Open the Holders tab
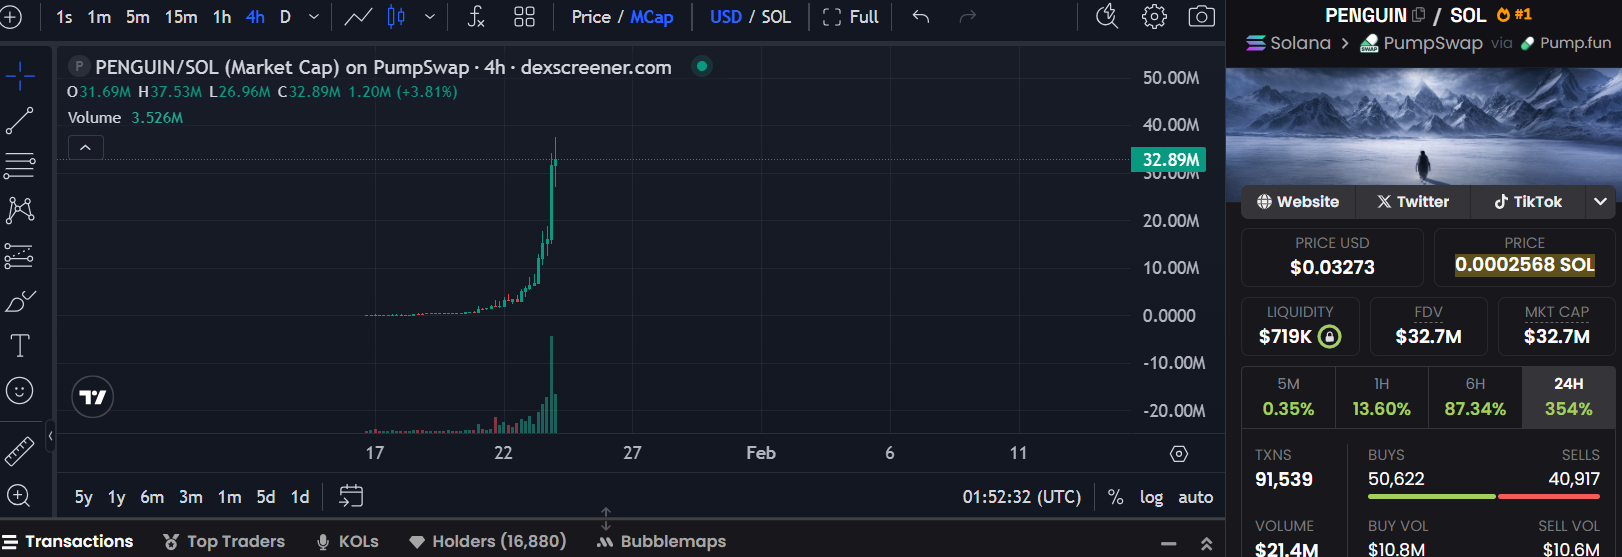 488,541
